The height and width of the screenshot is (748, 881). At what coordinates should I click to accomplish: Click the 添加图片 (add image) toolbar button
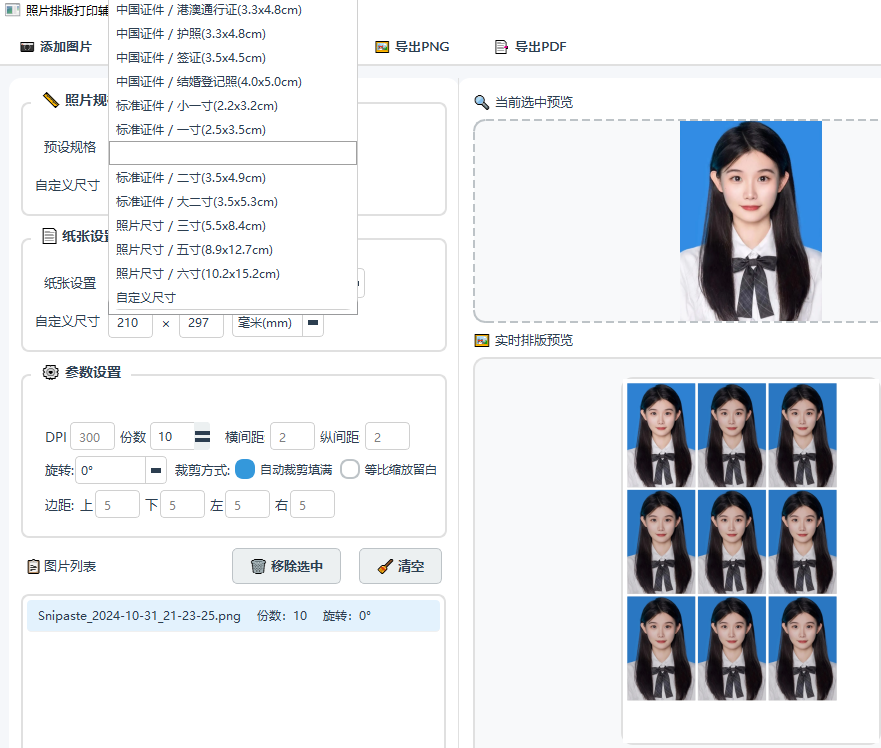click(56, 47)
